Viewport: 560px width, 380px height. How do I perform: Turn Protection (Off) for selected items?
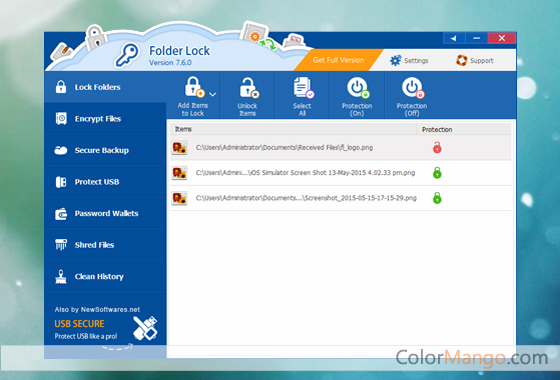[x=412, y=96]
